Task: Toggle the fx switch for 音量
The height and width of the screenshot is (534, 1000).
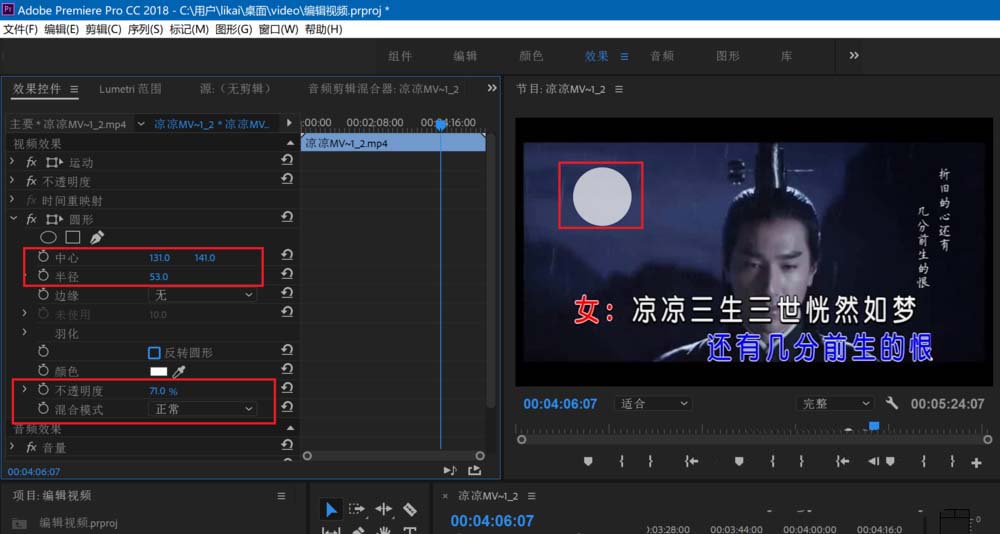Action: [x=32, y=447]
